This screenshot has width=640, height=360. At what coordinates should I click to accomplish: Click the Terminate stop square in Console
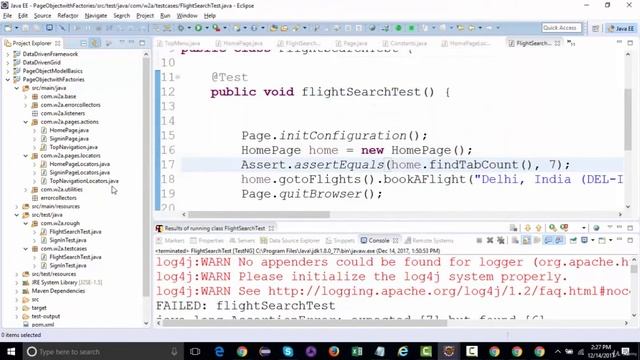coord(479,240)
